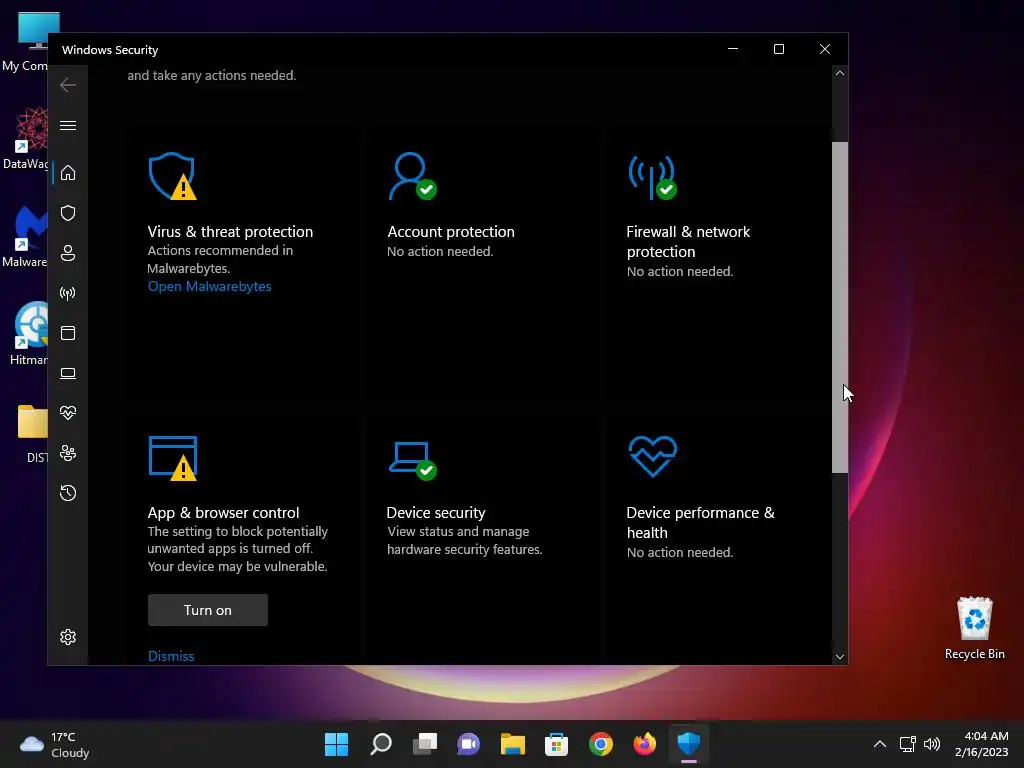The height and width of the screenshot is (768, 1024).
Task: Open Task View on the taskbar
Action: tap(424, 744)
